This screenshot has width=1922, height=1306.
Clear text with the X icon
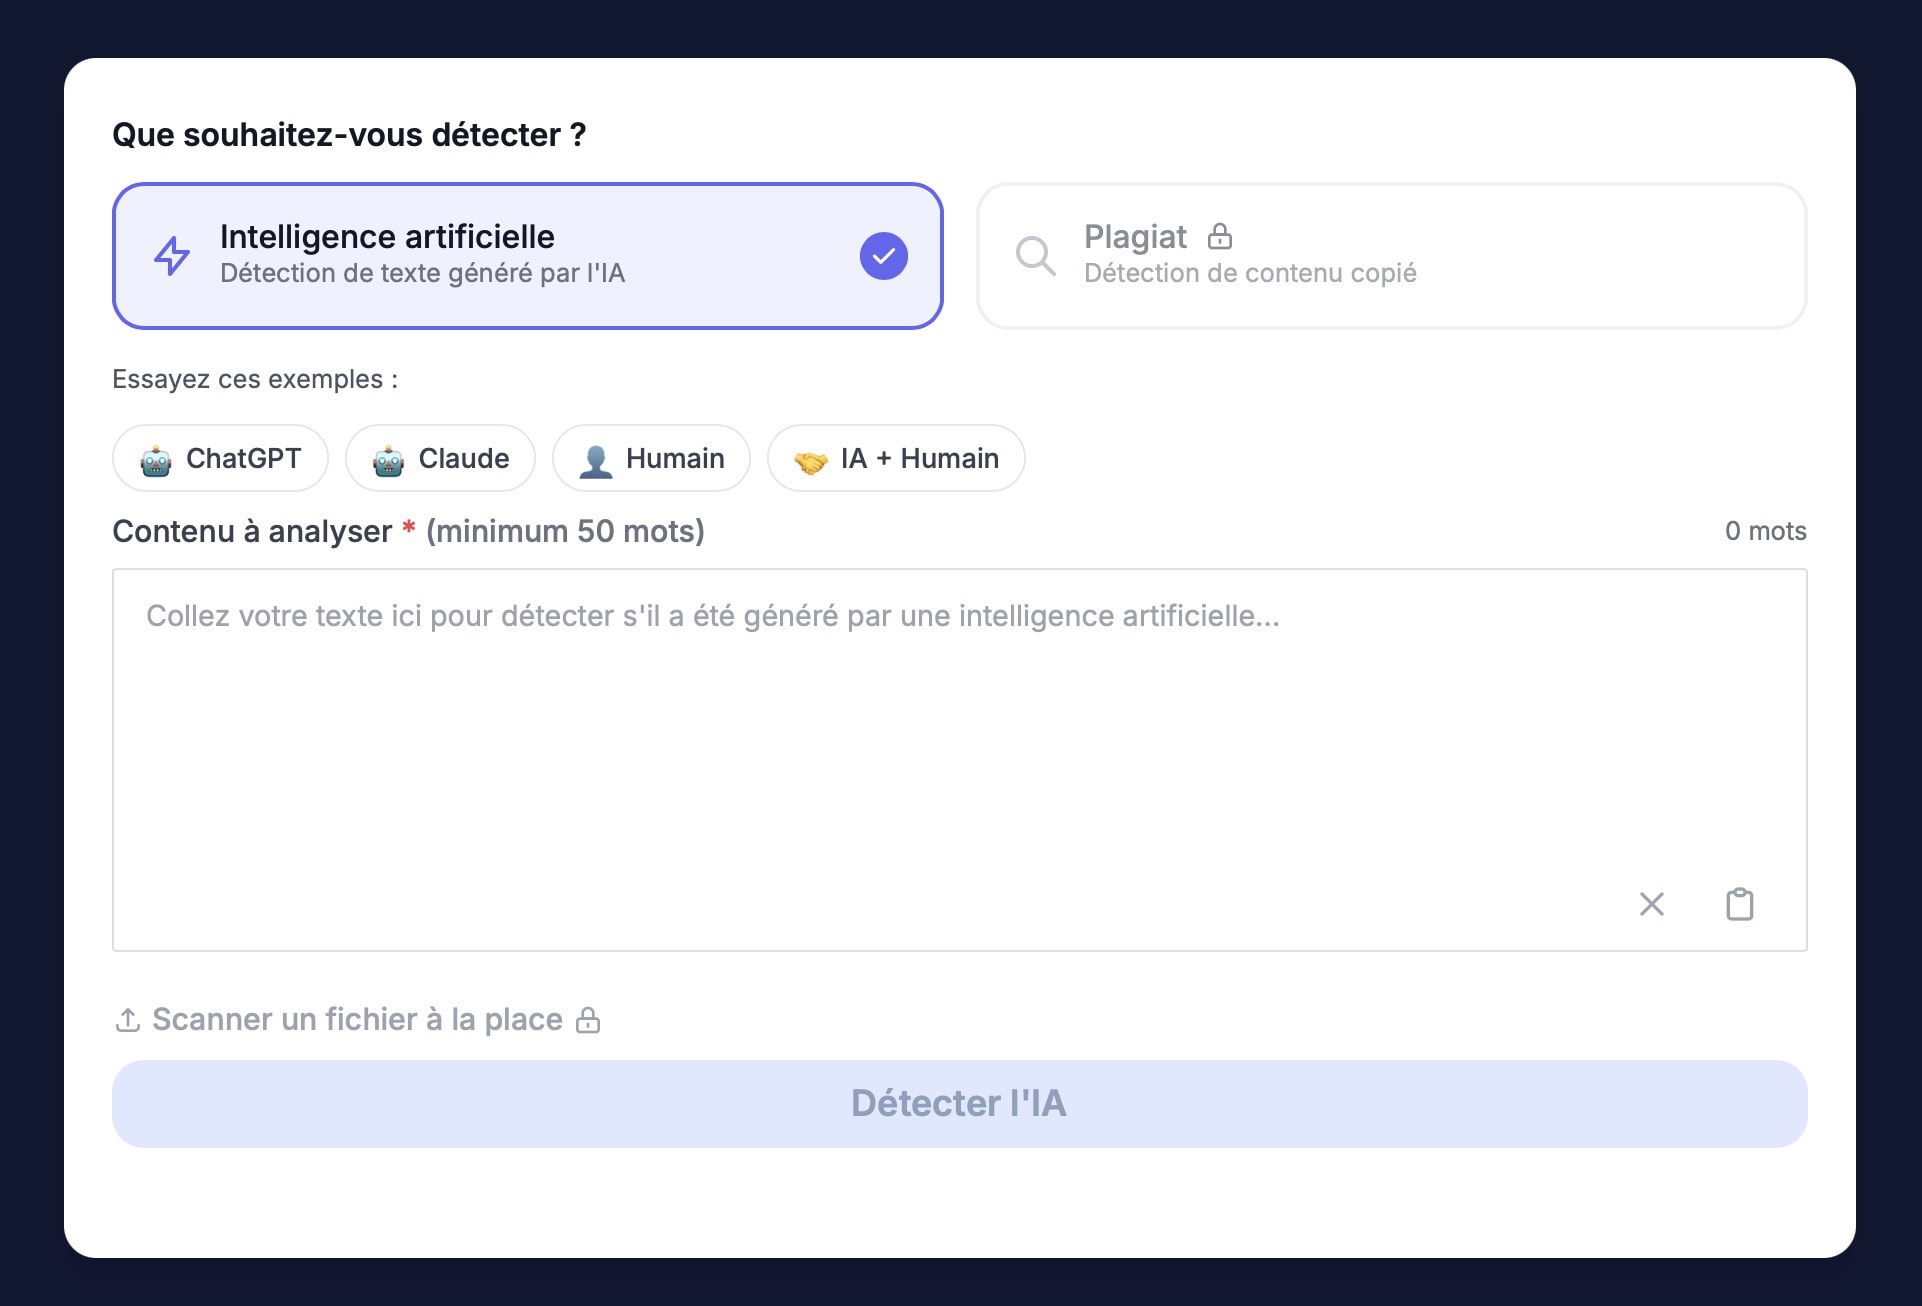pyautogui.click(x=1652, y=904)
